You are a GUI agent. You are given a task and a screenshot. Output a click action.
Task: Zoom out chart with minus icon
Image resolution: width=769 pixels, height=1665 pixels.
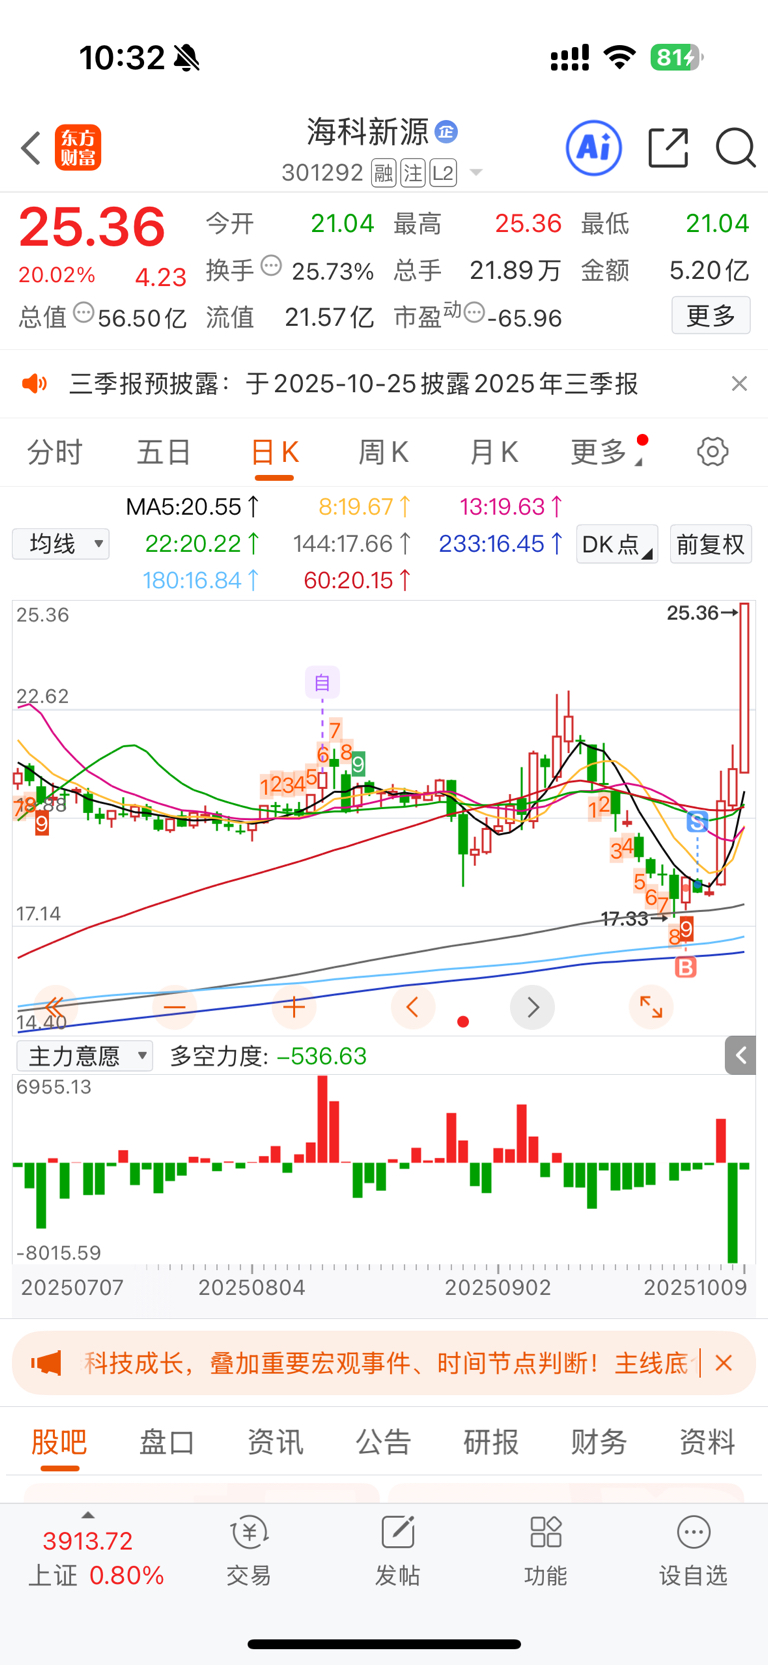tap(175, 1007)
